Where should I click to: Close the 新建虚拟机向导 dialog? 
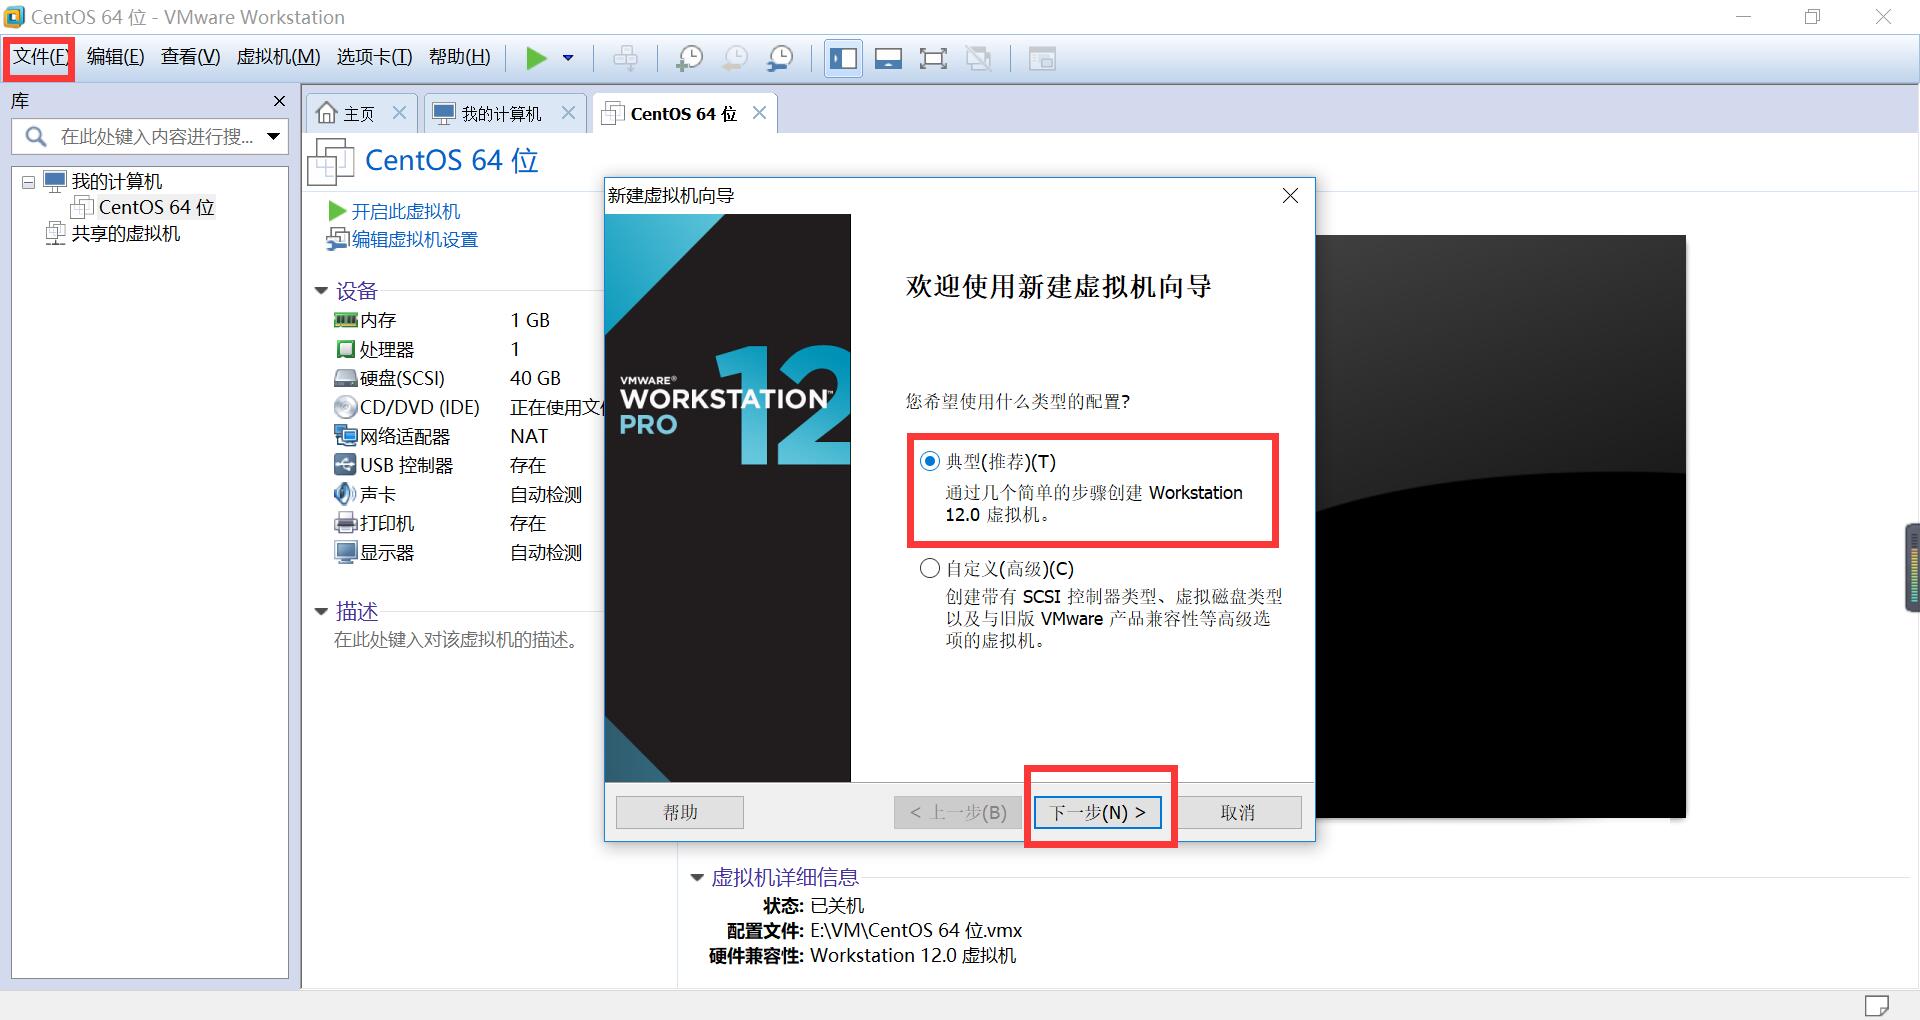pos(1290,196)
